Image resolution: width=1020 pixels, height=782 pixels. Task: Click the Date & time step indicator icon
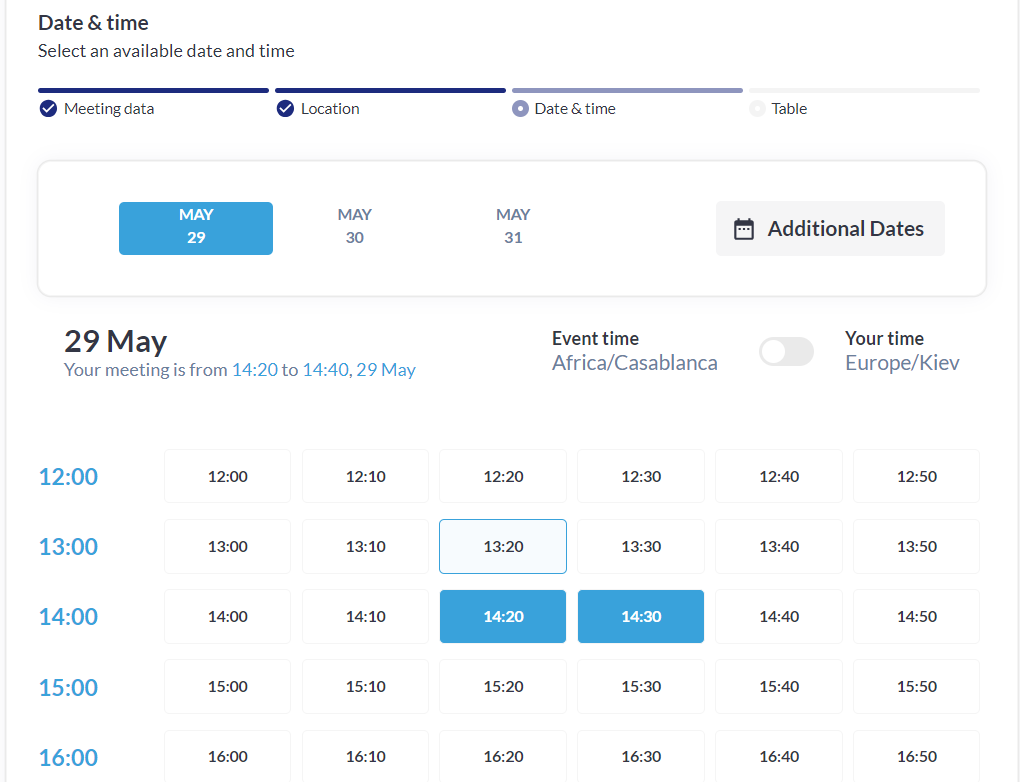[520, 109]
